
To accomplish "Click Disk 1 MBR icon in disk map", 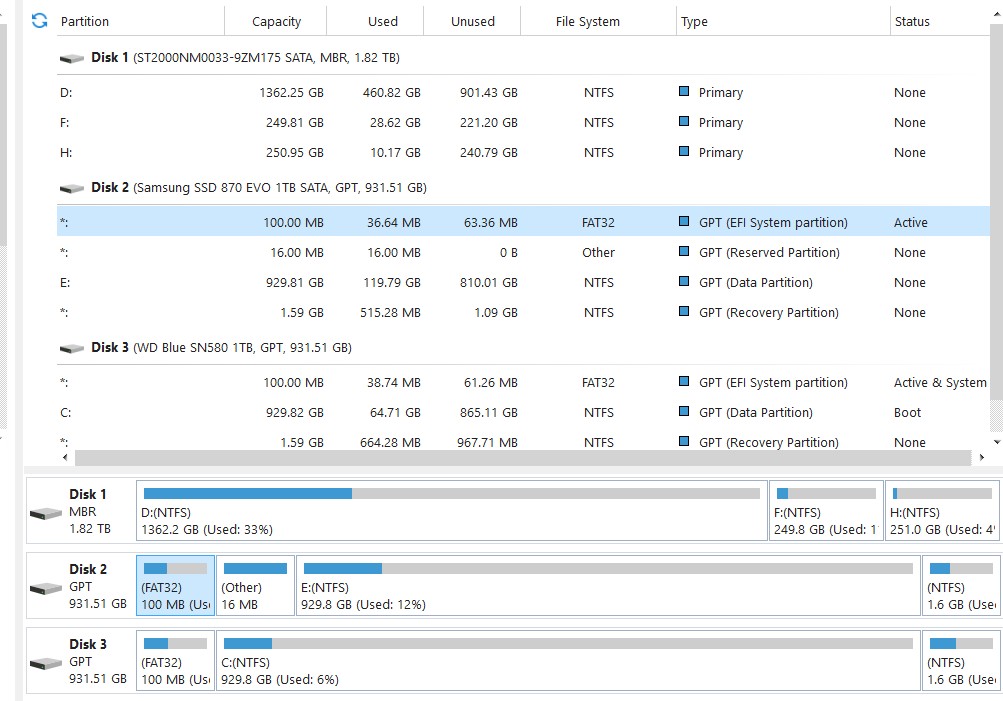I will pyautogui.click(x=45, y=513).
